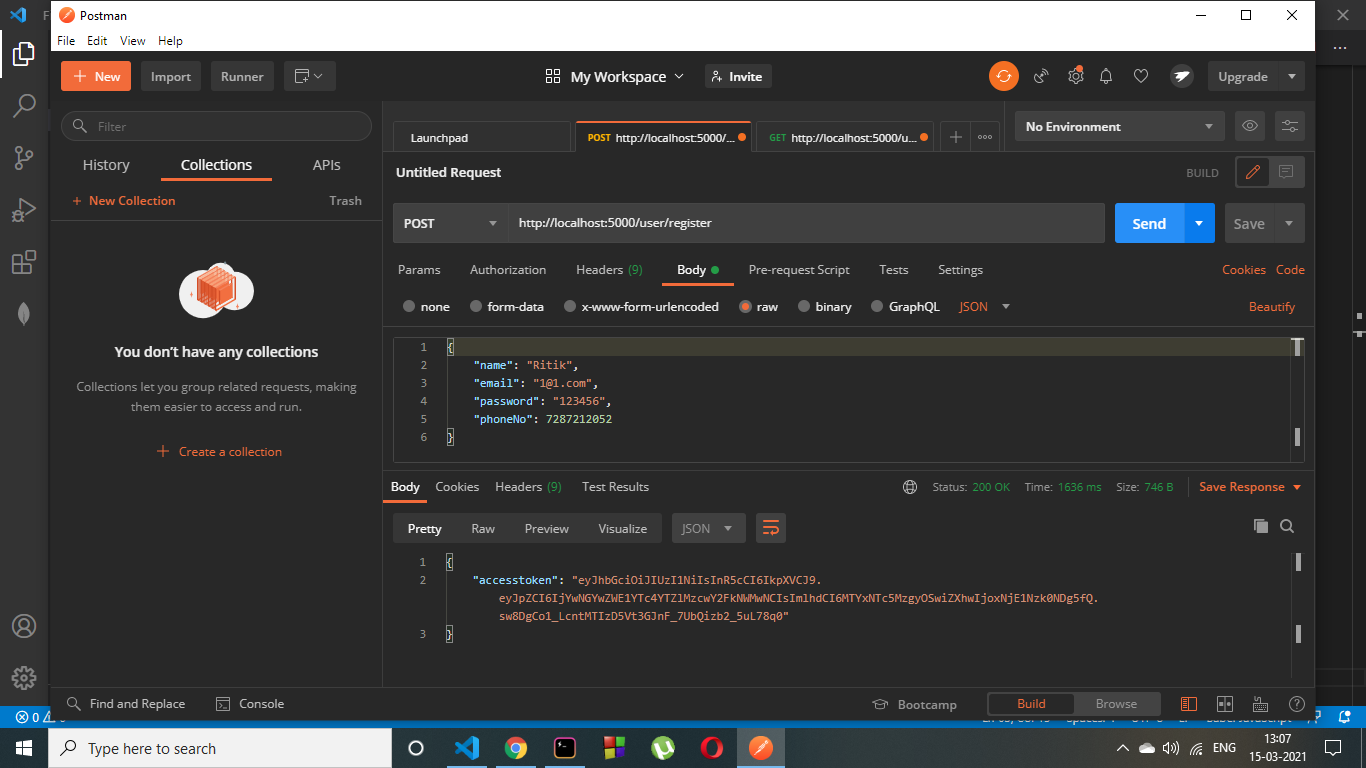The width and height of the screenshot is (1366, 768).
Task: Click the orange sync status icon
Action: click(1003, 76)
